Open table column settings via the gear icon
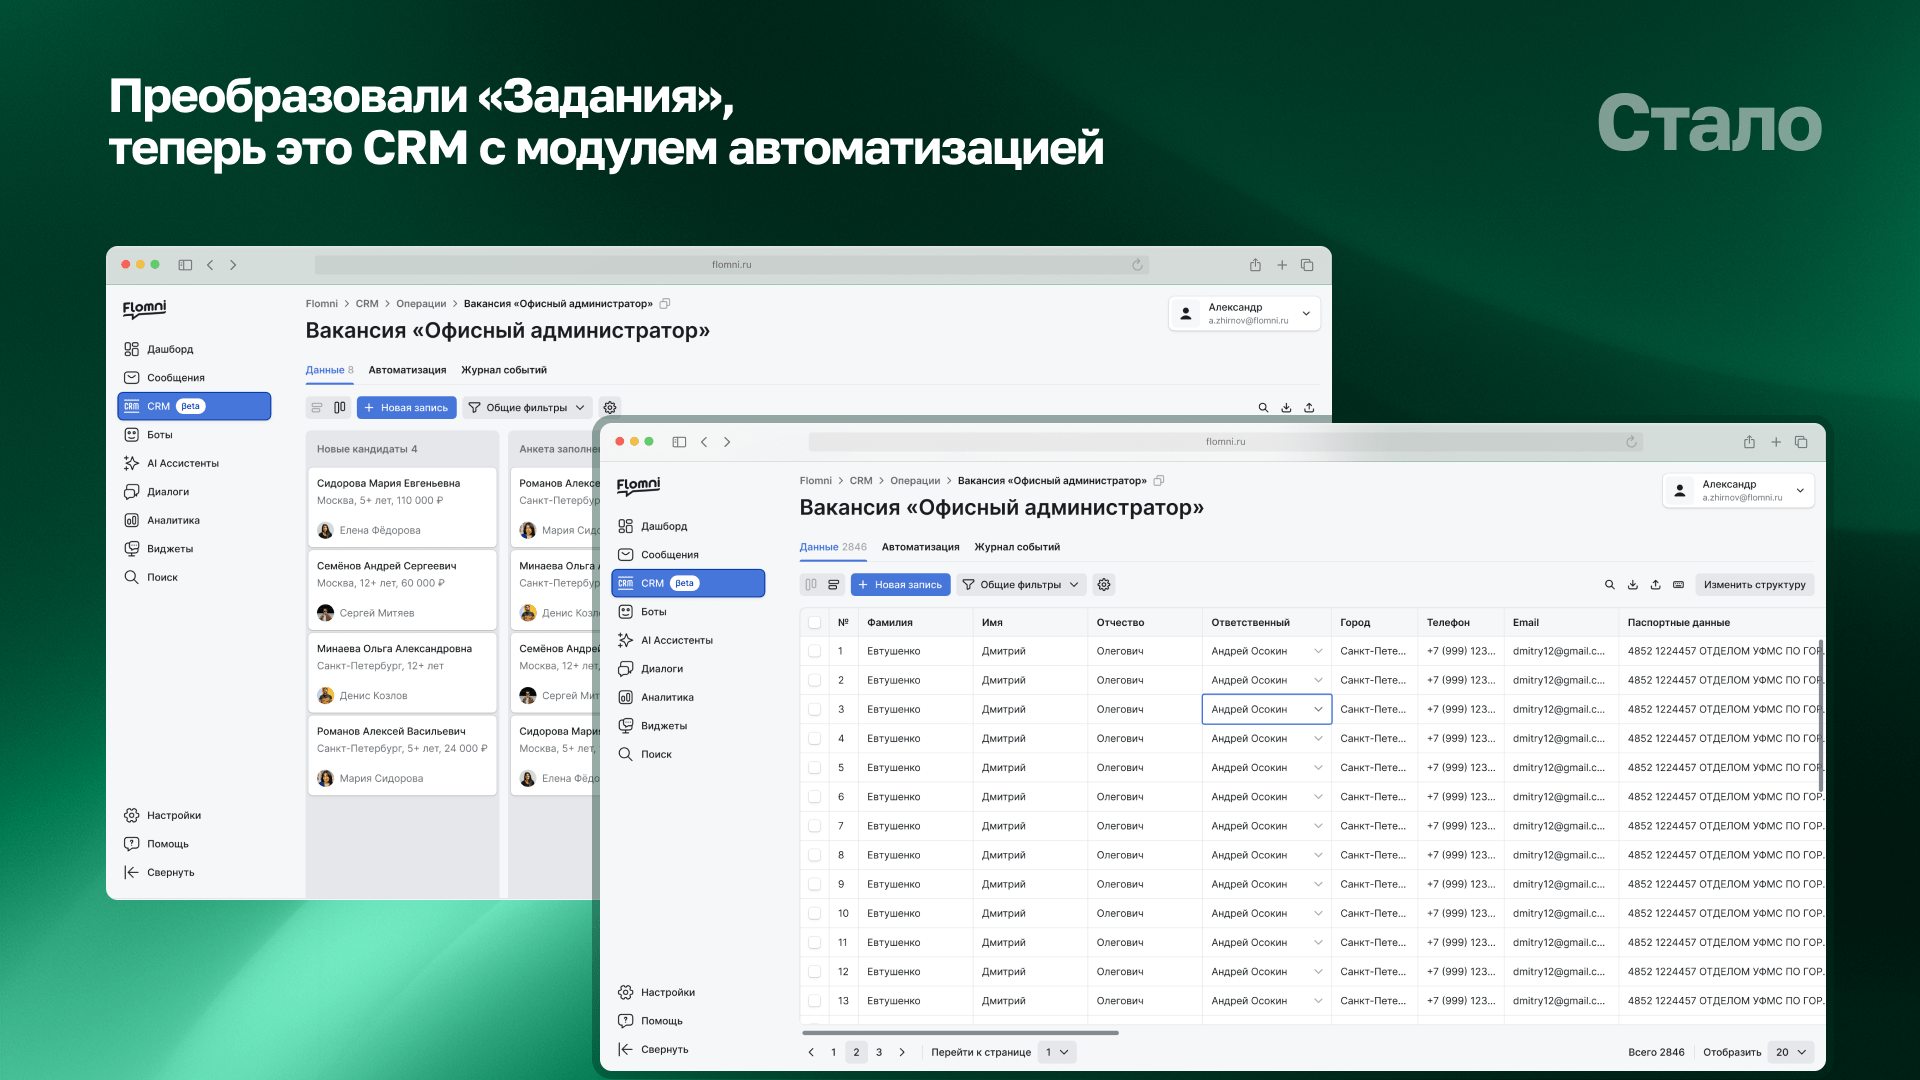Image resolution: width=1920 pixels, height=1080 pixels. [x=1104, y=584]
